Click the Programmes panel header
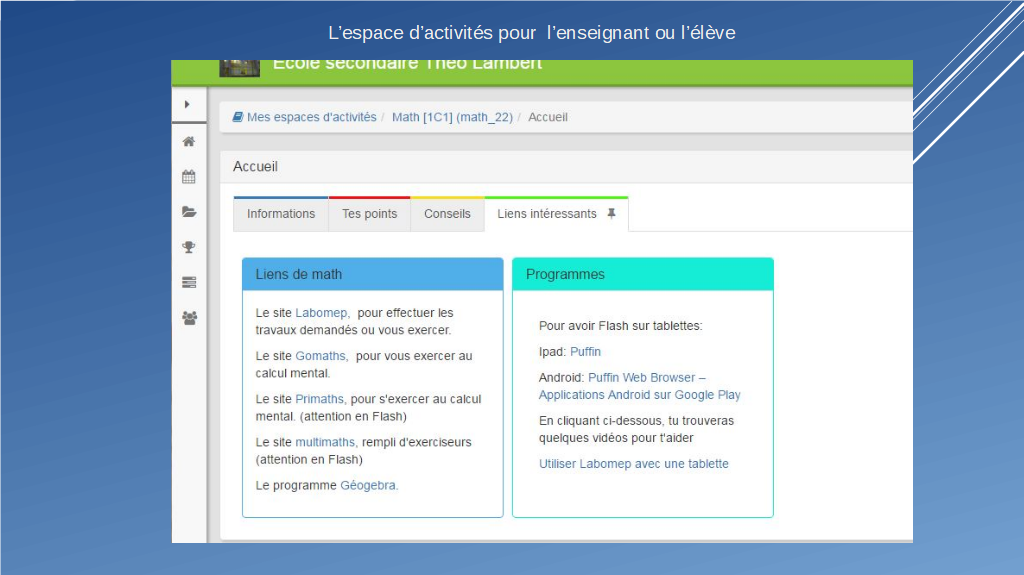This screenshot has width=1024, height=575. [643, 274]
